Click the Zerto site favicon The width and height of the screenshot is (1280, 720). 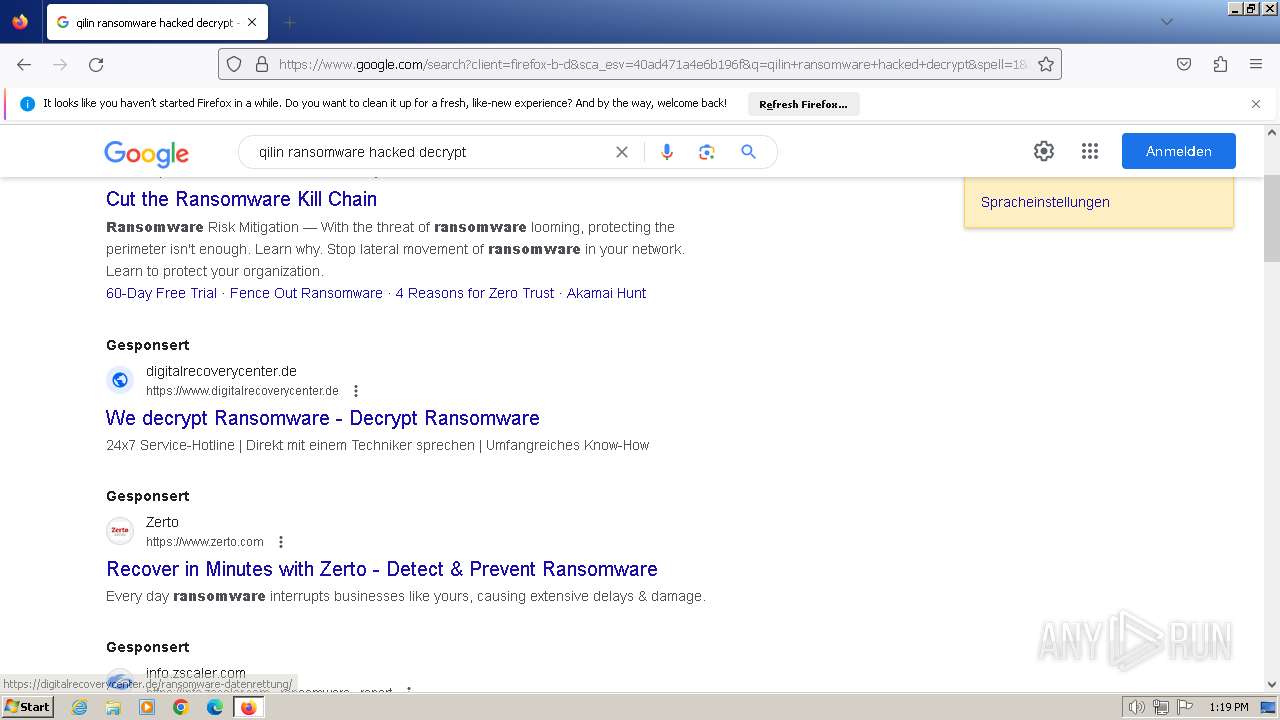click(x=120, y=531)
